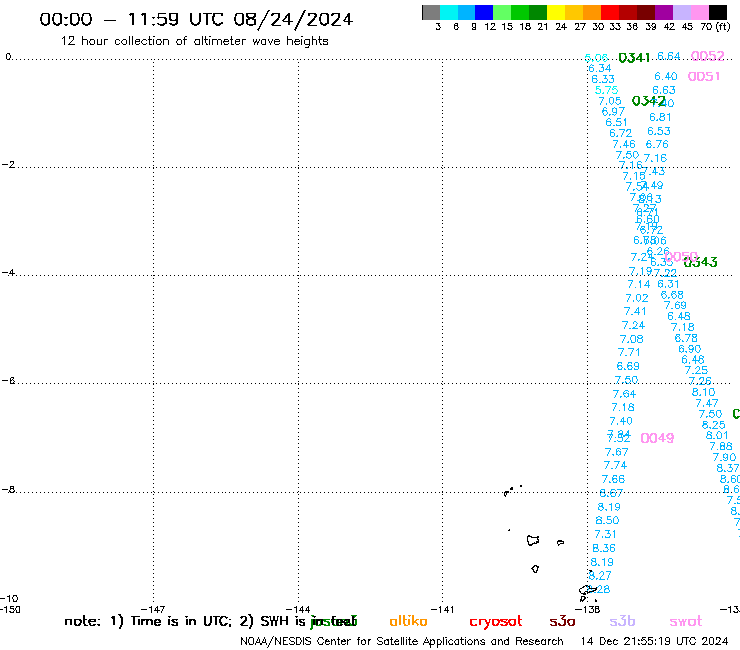Image resolution: width=740 pixels, height=650 pixels.
Task: Click the 'altika' satellite label
Action: pyautogui.click(x=408, y=621)
